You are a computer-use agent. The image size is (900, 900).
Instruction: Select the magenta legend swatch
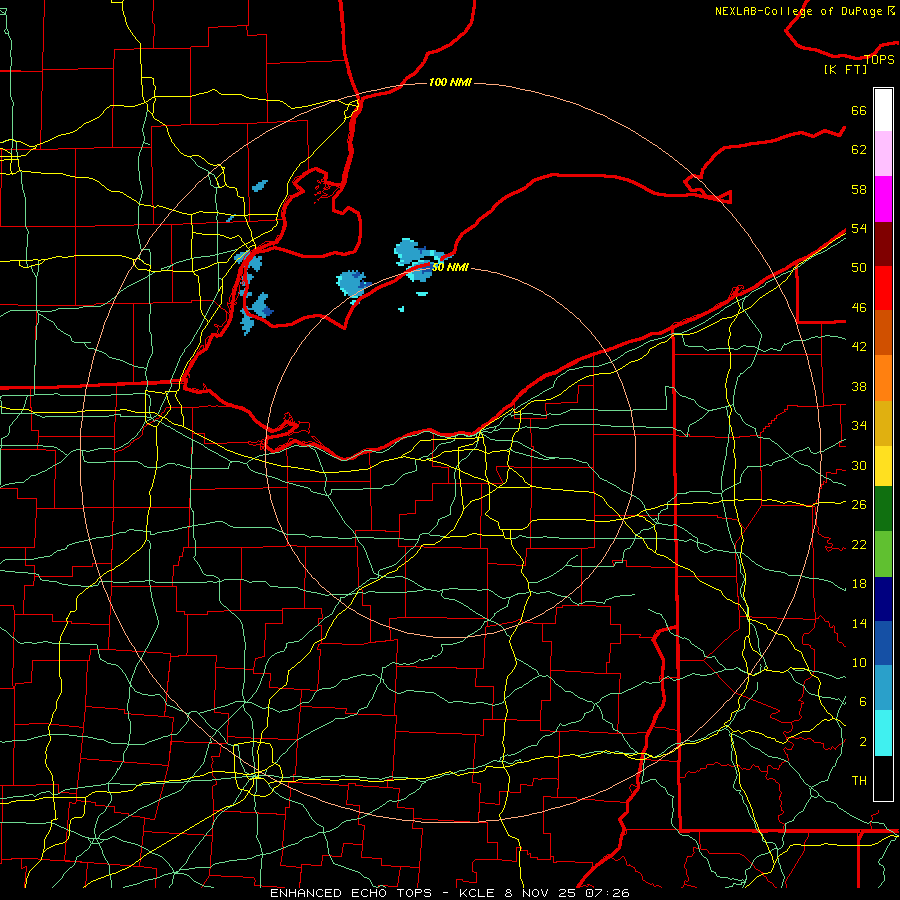coord(883,199)
